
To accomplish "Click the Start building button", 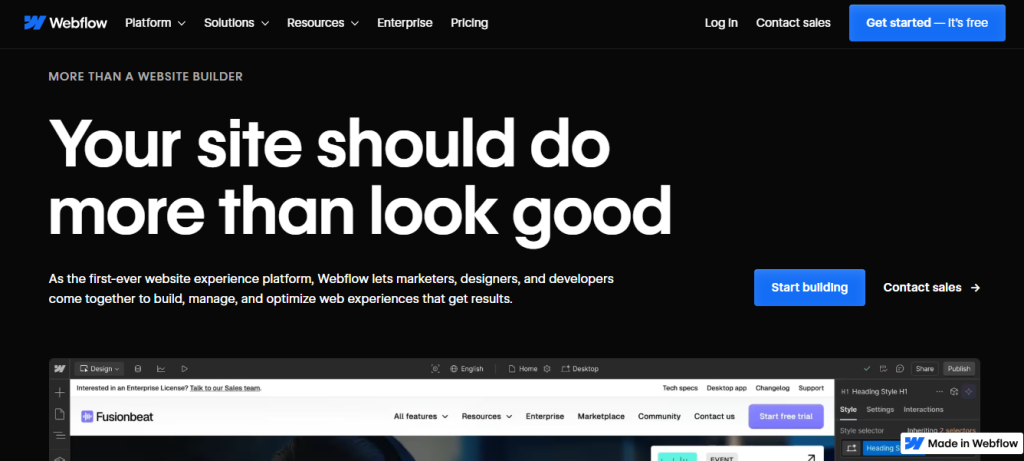I will pyautogui.click(x=809, y=287).
